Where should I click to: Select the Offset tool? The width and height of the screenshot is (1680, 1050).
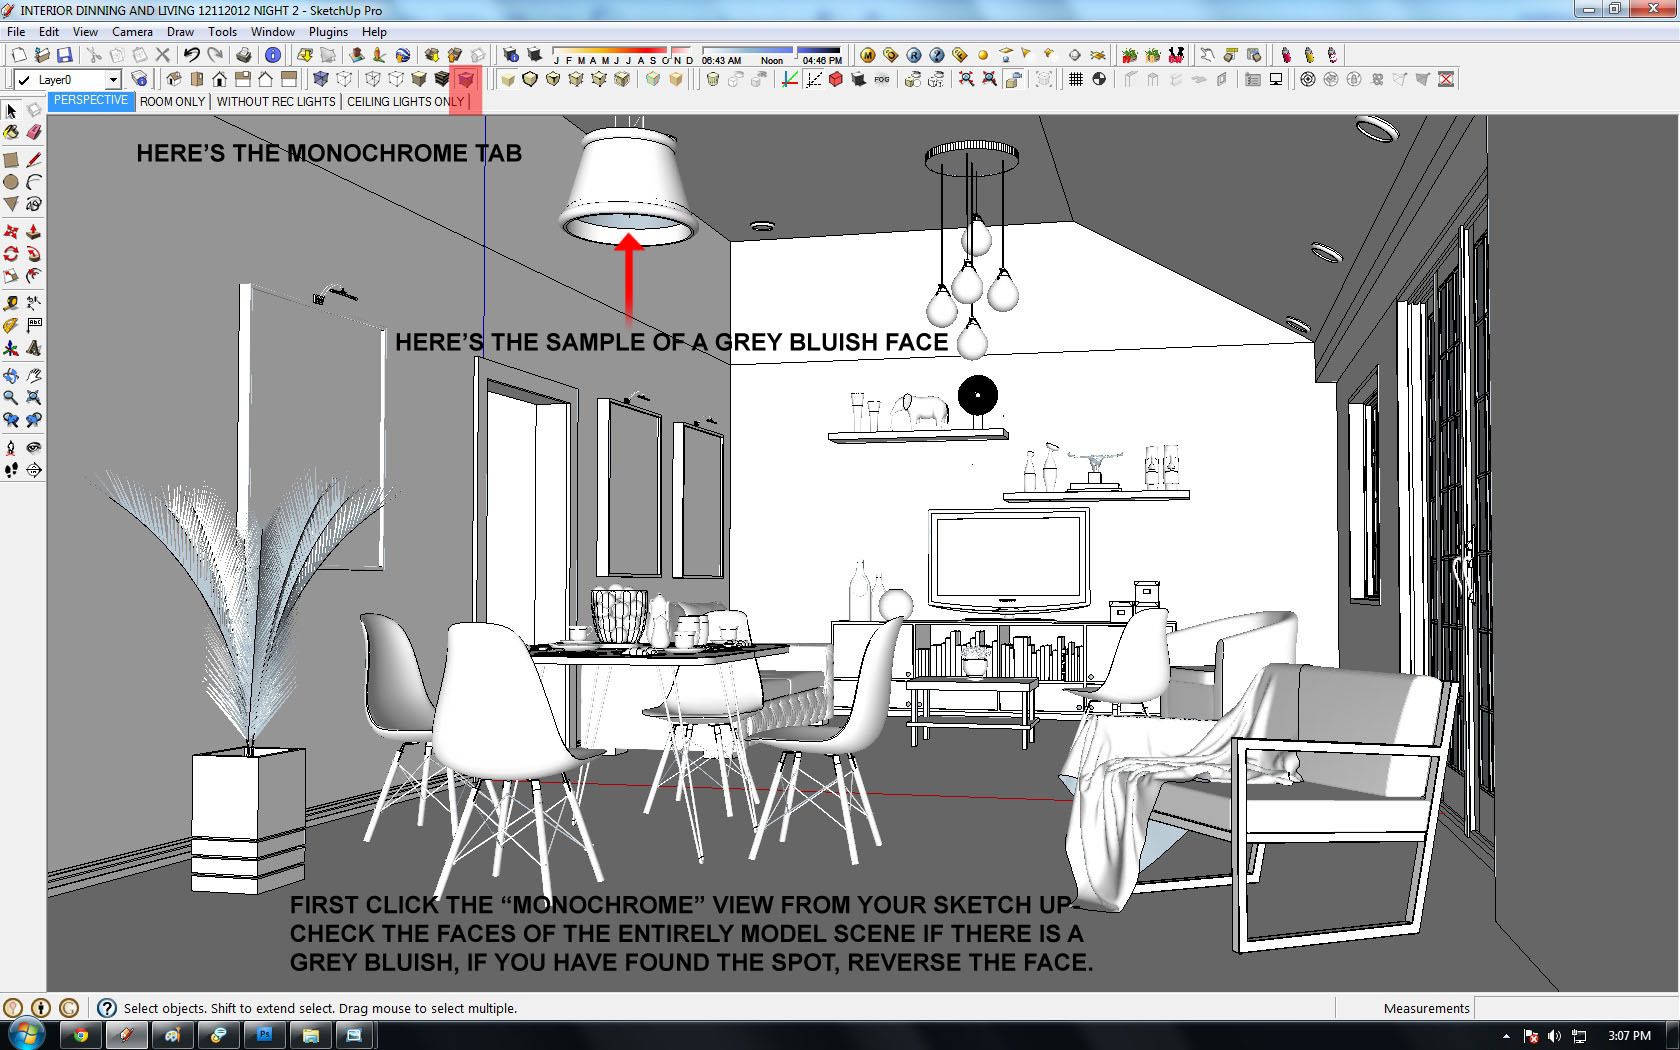34,276
